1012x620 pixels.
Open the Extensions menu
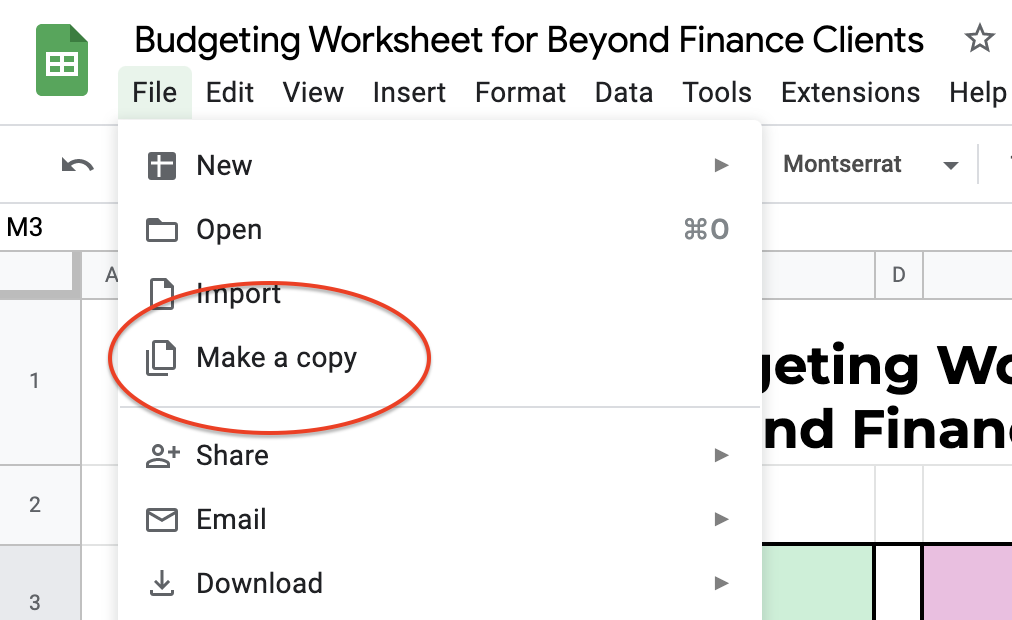coord(851,93)
